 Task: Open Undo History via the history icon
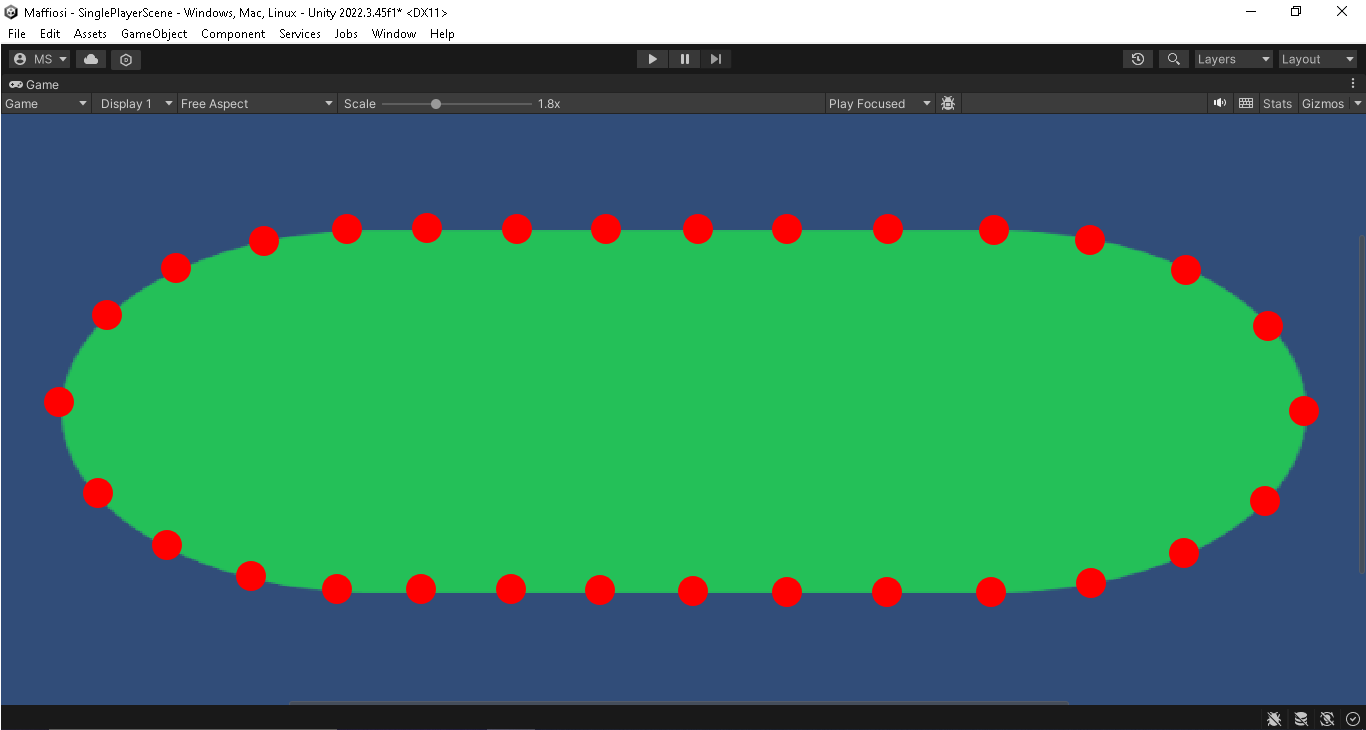1137,58
